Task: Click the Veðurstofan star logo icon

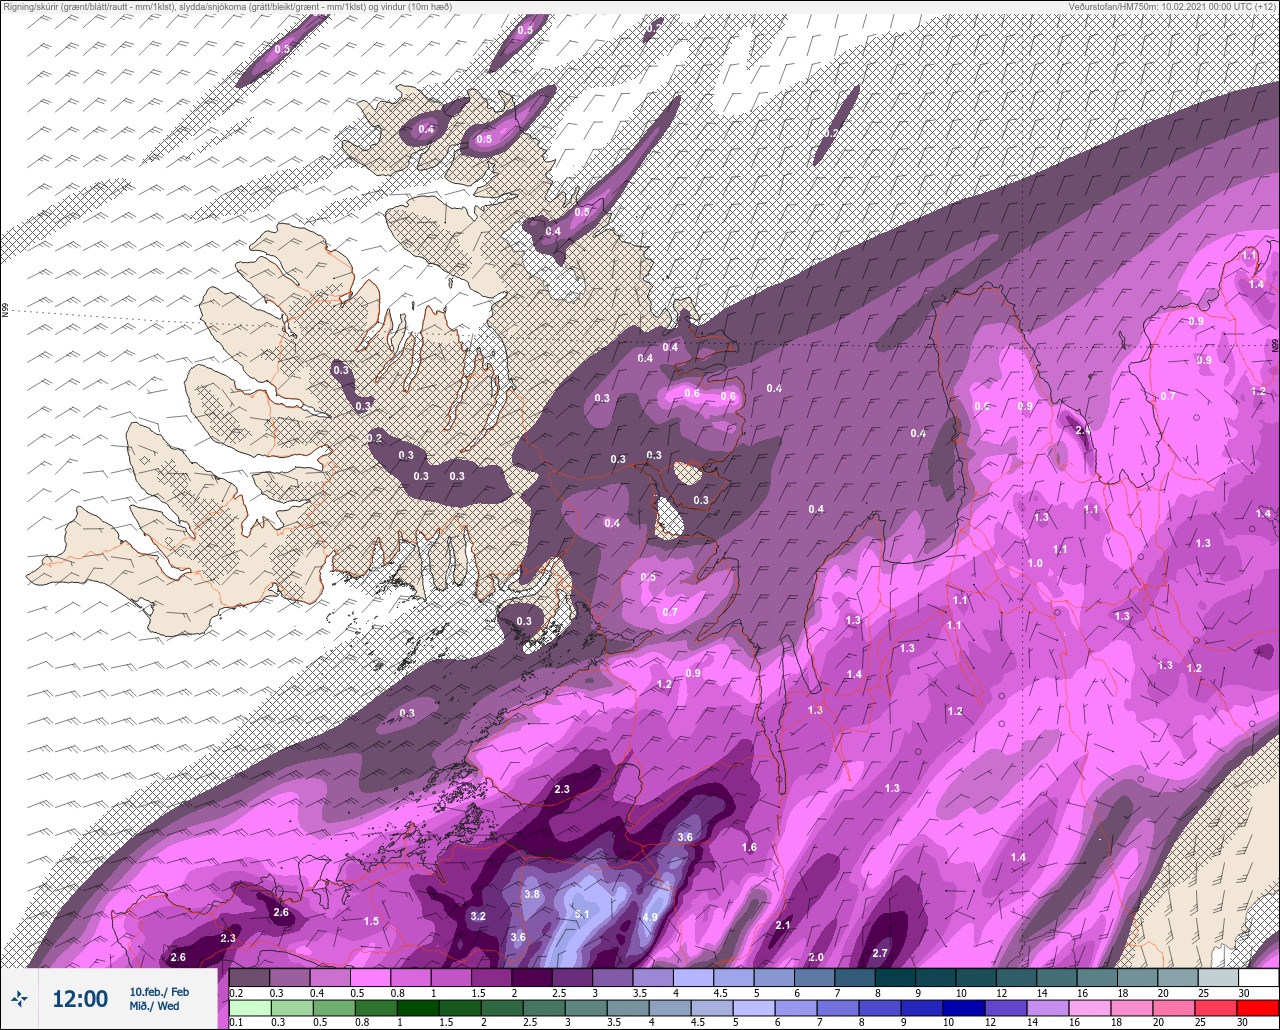Action: coord(19,998)
